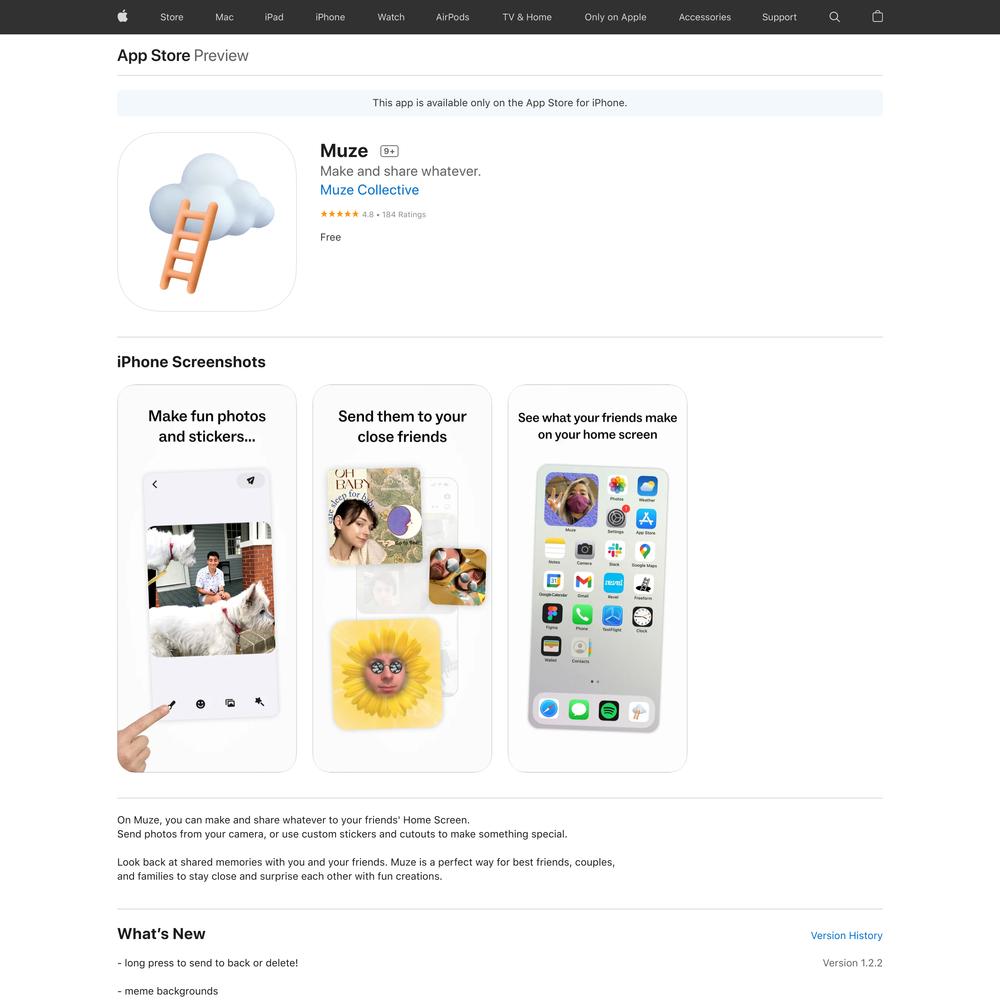Open the Muze Collective developer link
This screenshot has height=1000, width=1000.
[x=369, y=190]
